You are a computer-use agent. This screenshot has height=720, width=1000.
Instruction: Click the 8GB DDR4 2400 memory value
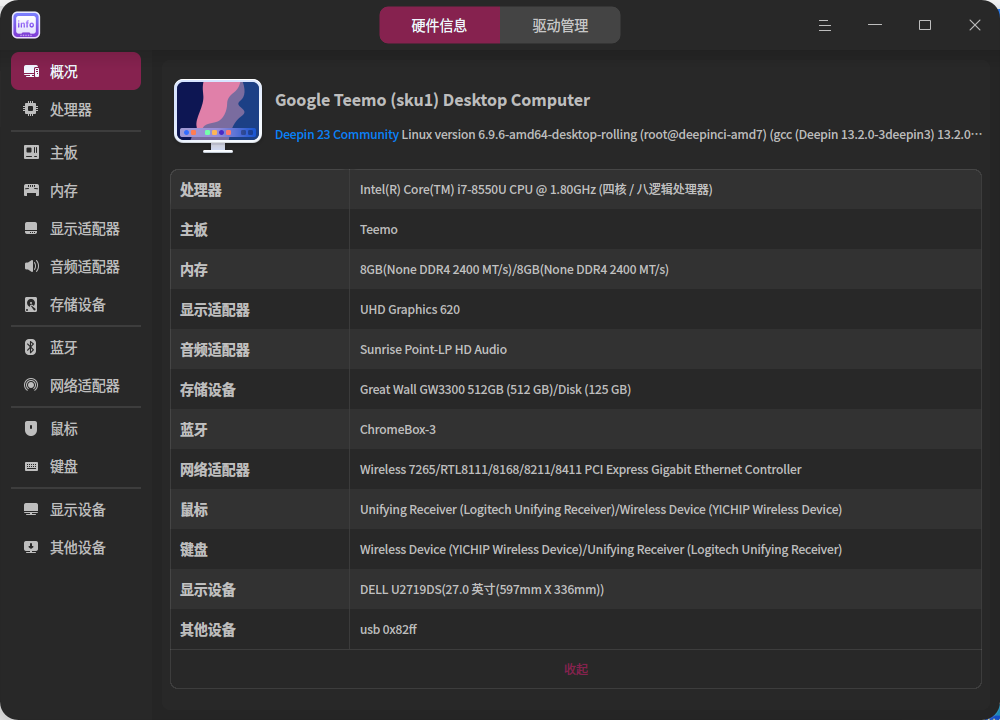514,270
